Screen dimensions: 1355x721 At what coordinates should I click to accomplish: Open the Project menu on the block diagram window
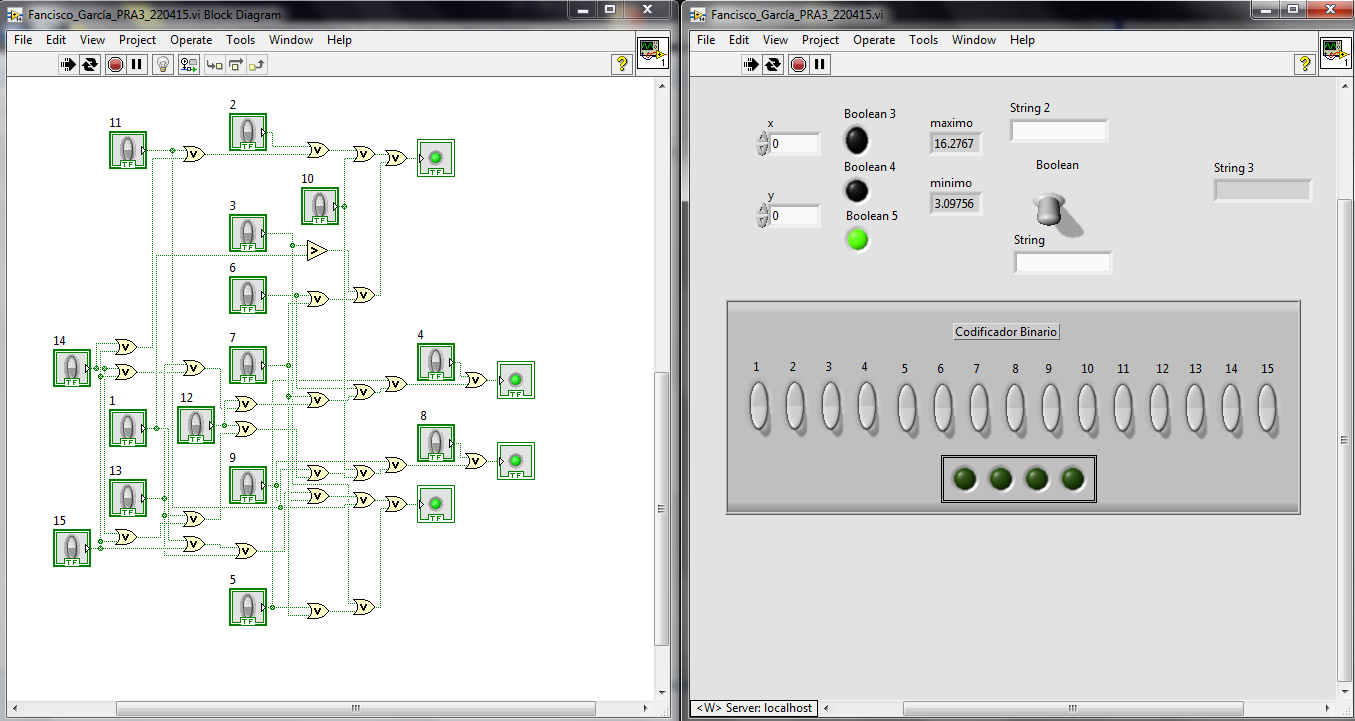[137, 40]
